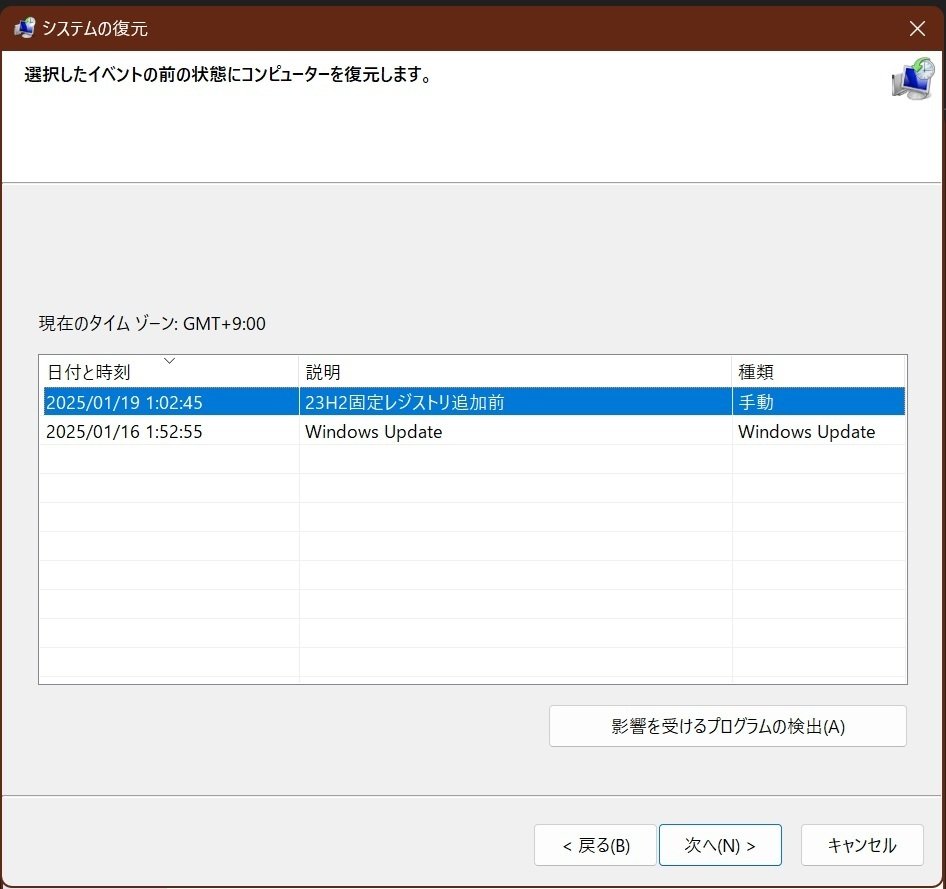This screenshot has height=889, width=946.
Task: Go back with the 戻る(B) button
Action: [x=595, y=845]
